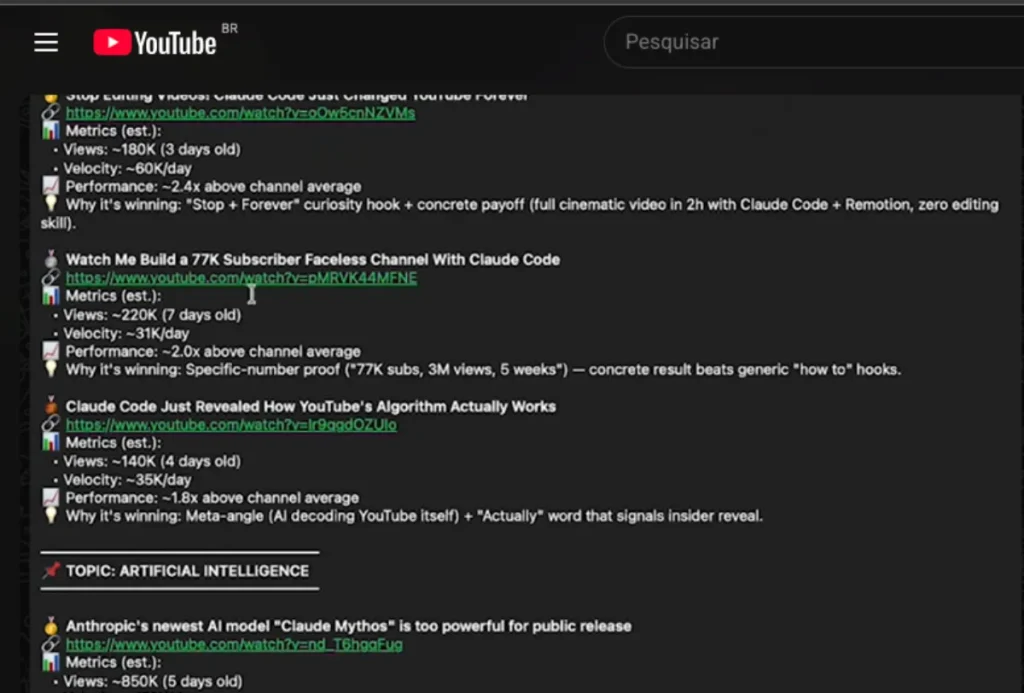Click bar chart icon above 'Views: ~850K'
Screen dimensions: 1024x693
pos(51,662)
